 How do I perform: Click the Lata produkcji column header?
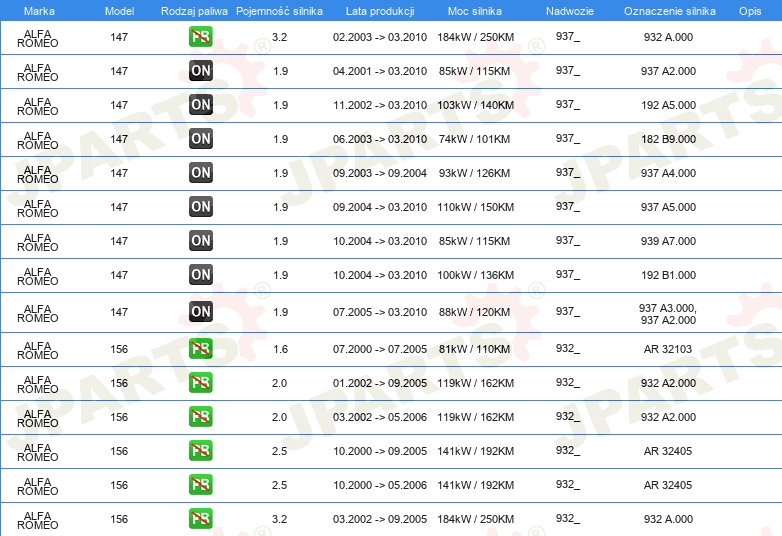coord(380,11)
